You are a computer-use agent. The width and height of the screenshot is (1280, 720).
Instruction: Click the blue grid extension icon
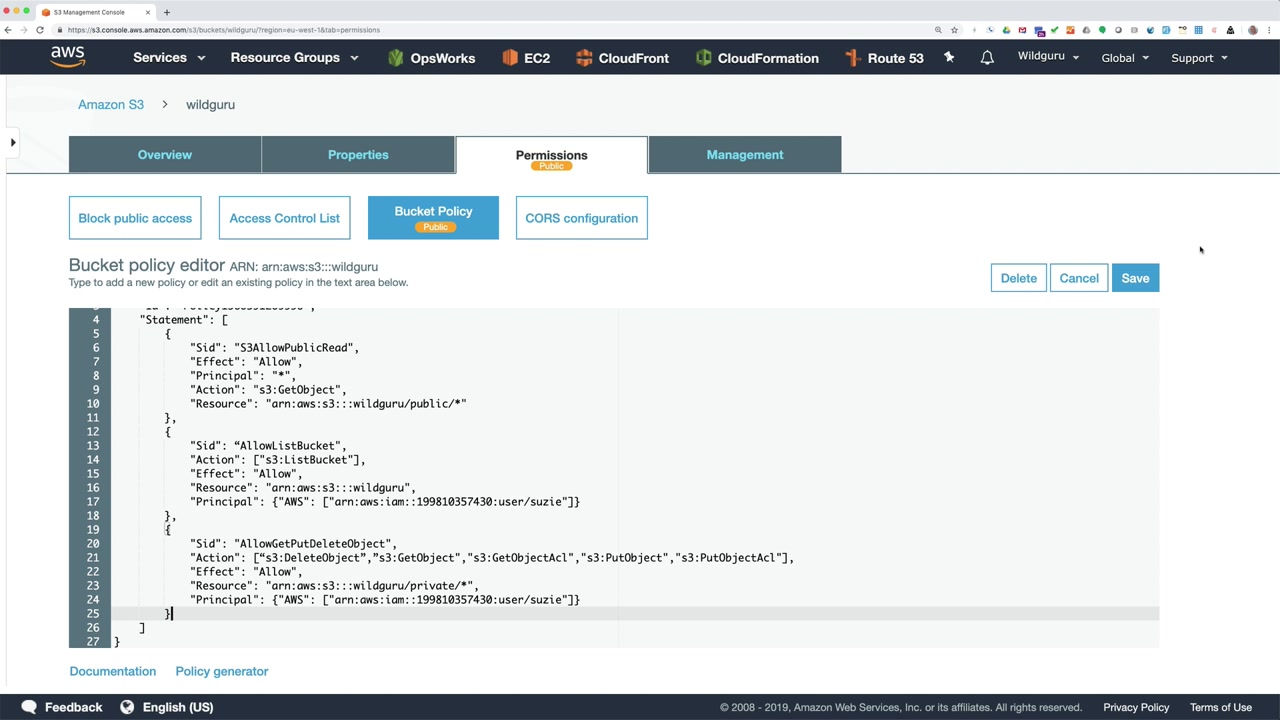coord(1198,30)
